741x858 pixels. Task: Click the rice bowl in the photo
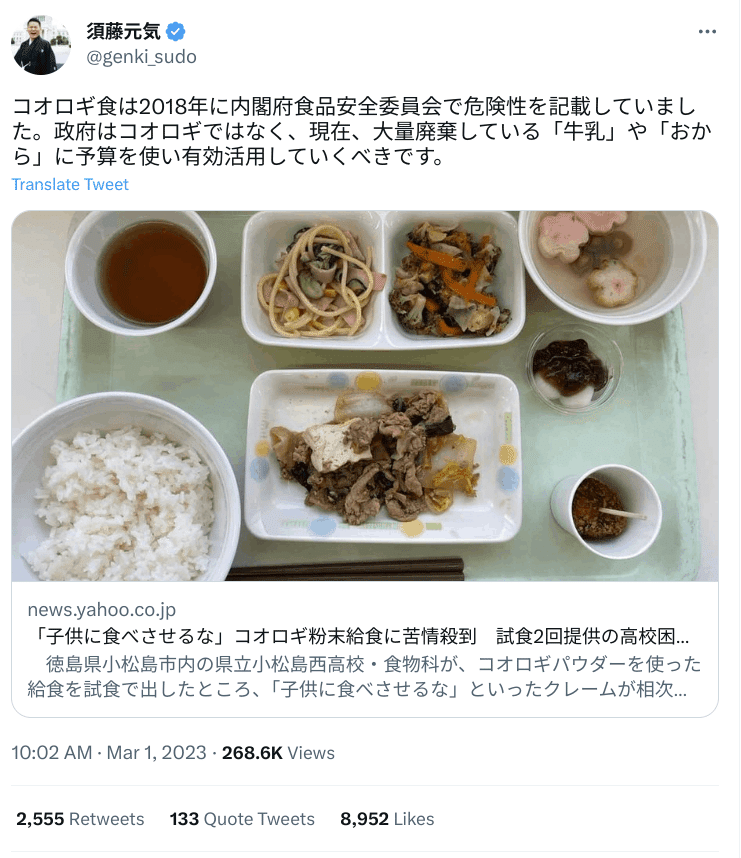click(x=125, y=489)
